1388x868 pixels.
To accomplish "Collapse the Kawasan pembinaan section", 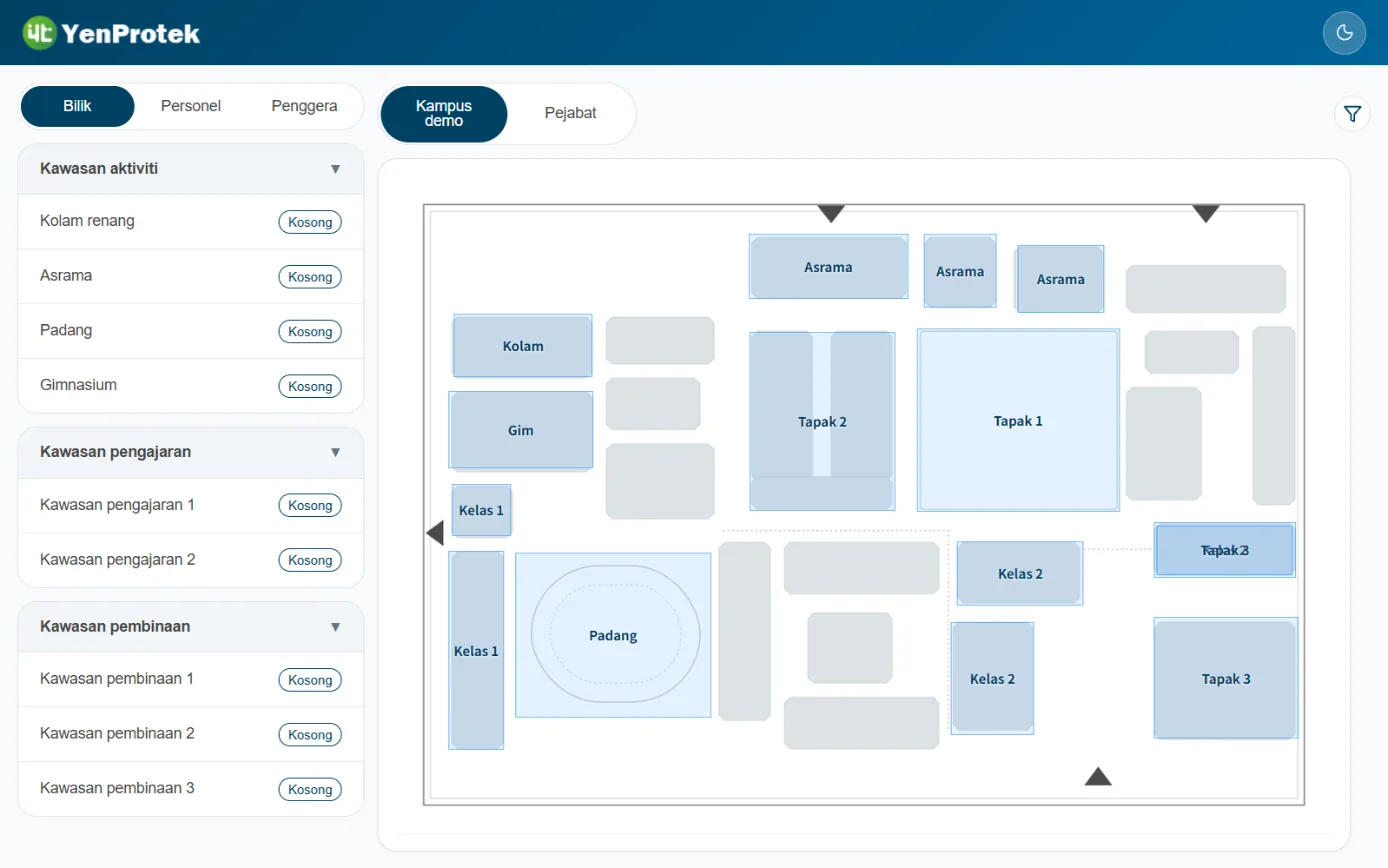I will click(x=336, y=627).
